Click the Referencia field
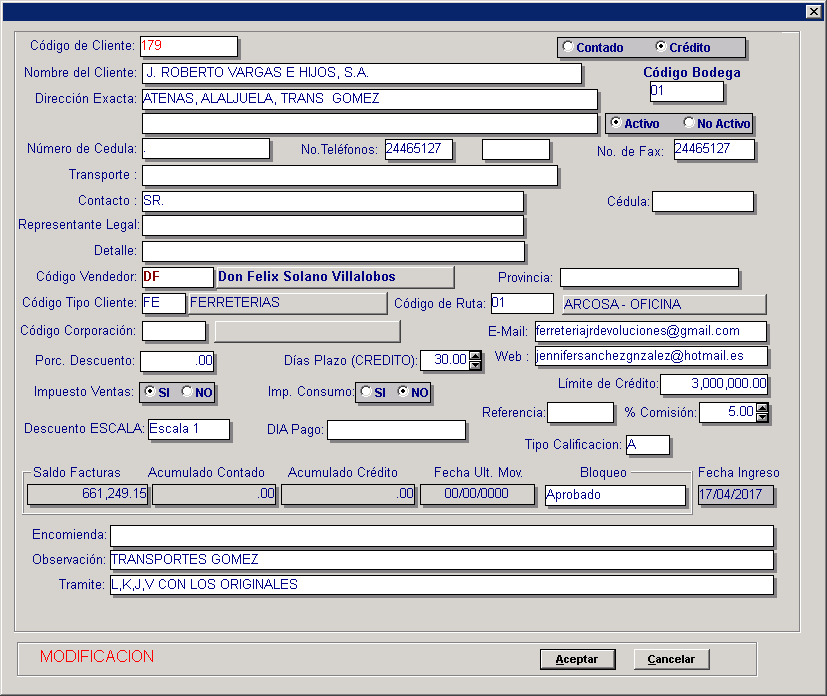The width and height of the screenshot is (827, 696). tap(581, 413)
